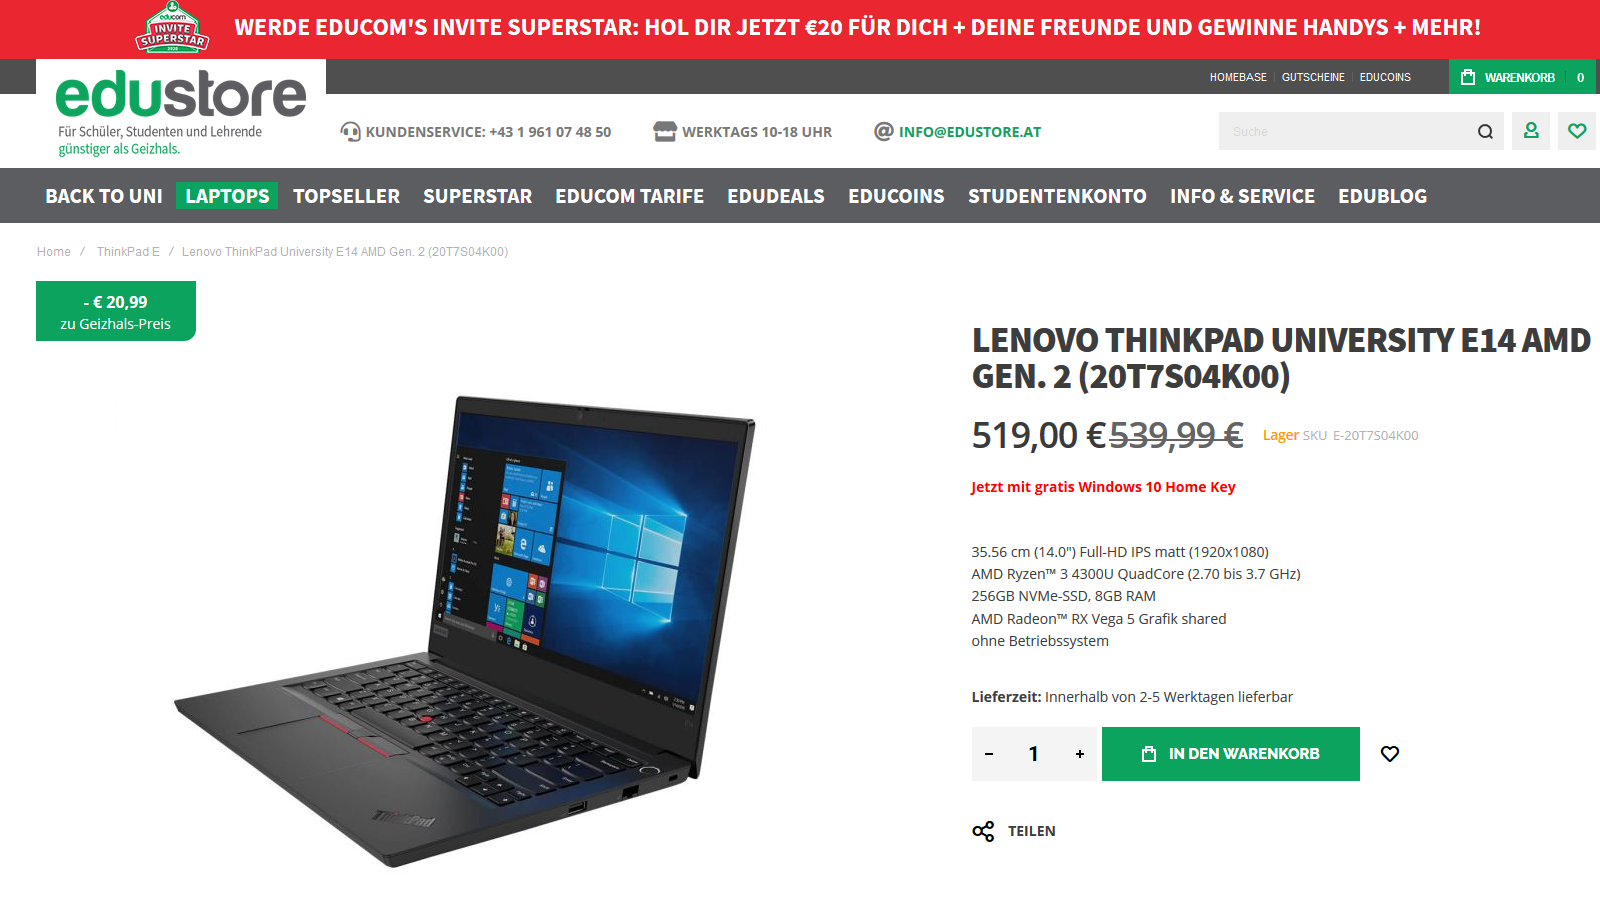This screenshot has height=900, width=1600.
Task: Increase quantity with the plus button
Action: pyautogui.click(x=1080, y=754)
